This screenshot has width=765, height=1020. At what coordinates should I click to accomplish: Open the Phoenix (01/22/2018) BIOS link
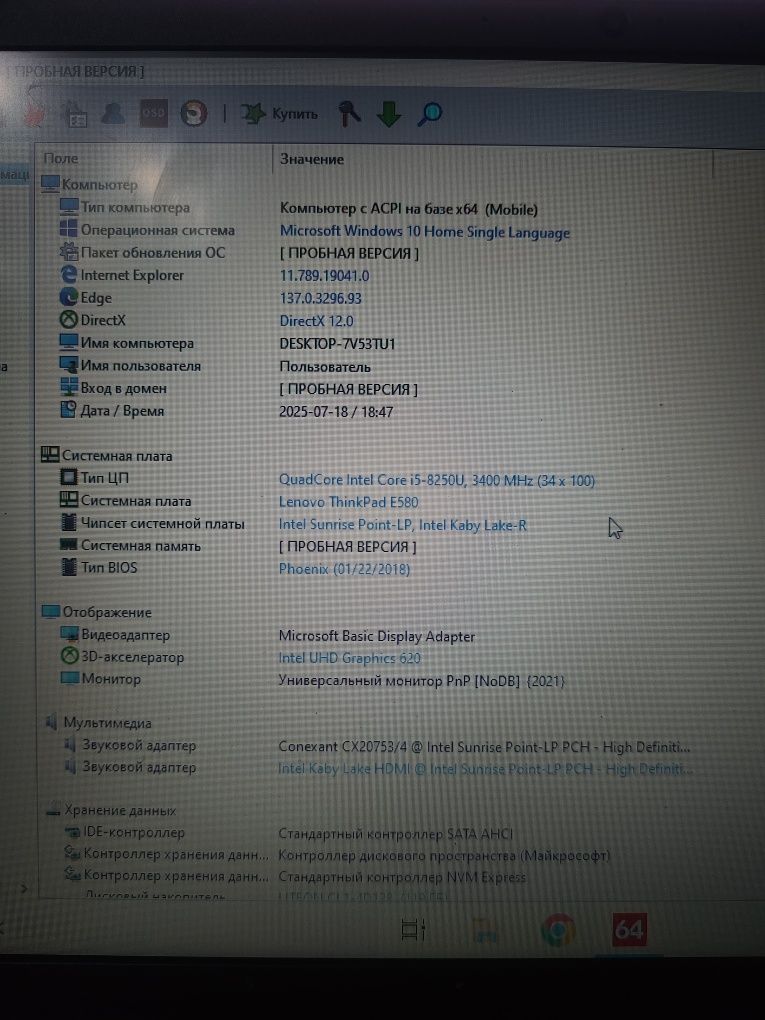344,569
